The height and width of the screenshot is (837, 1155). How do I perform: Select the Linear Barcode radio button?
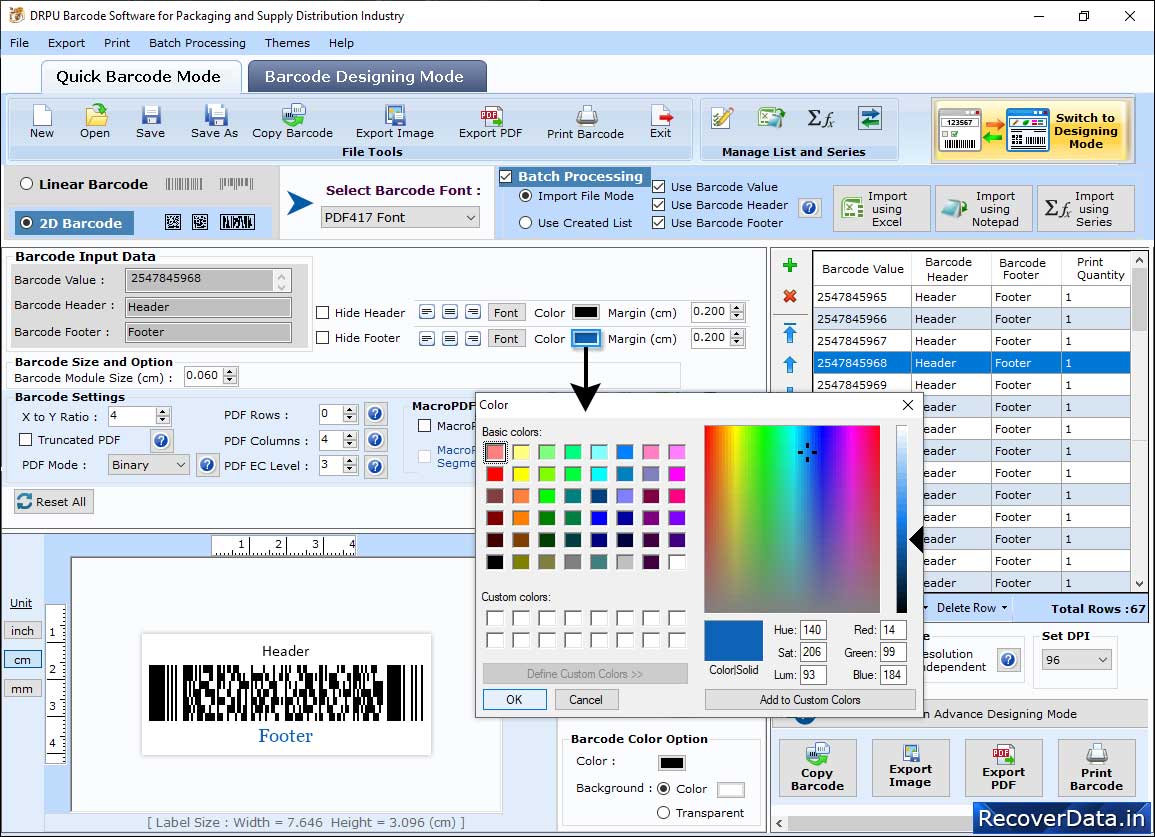click(27, 183)
